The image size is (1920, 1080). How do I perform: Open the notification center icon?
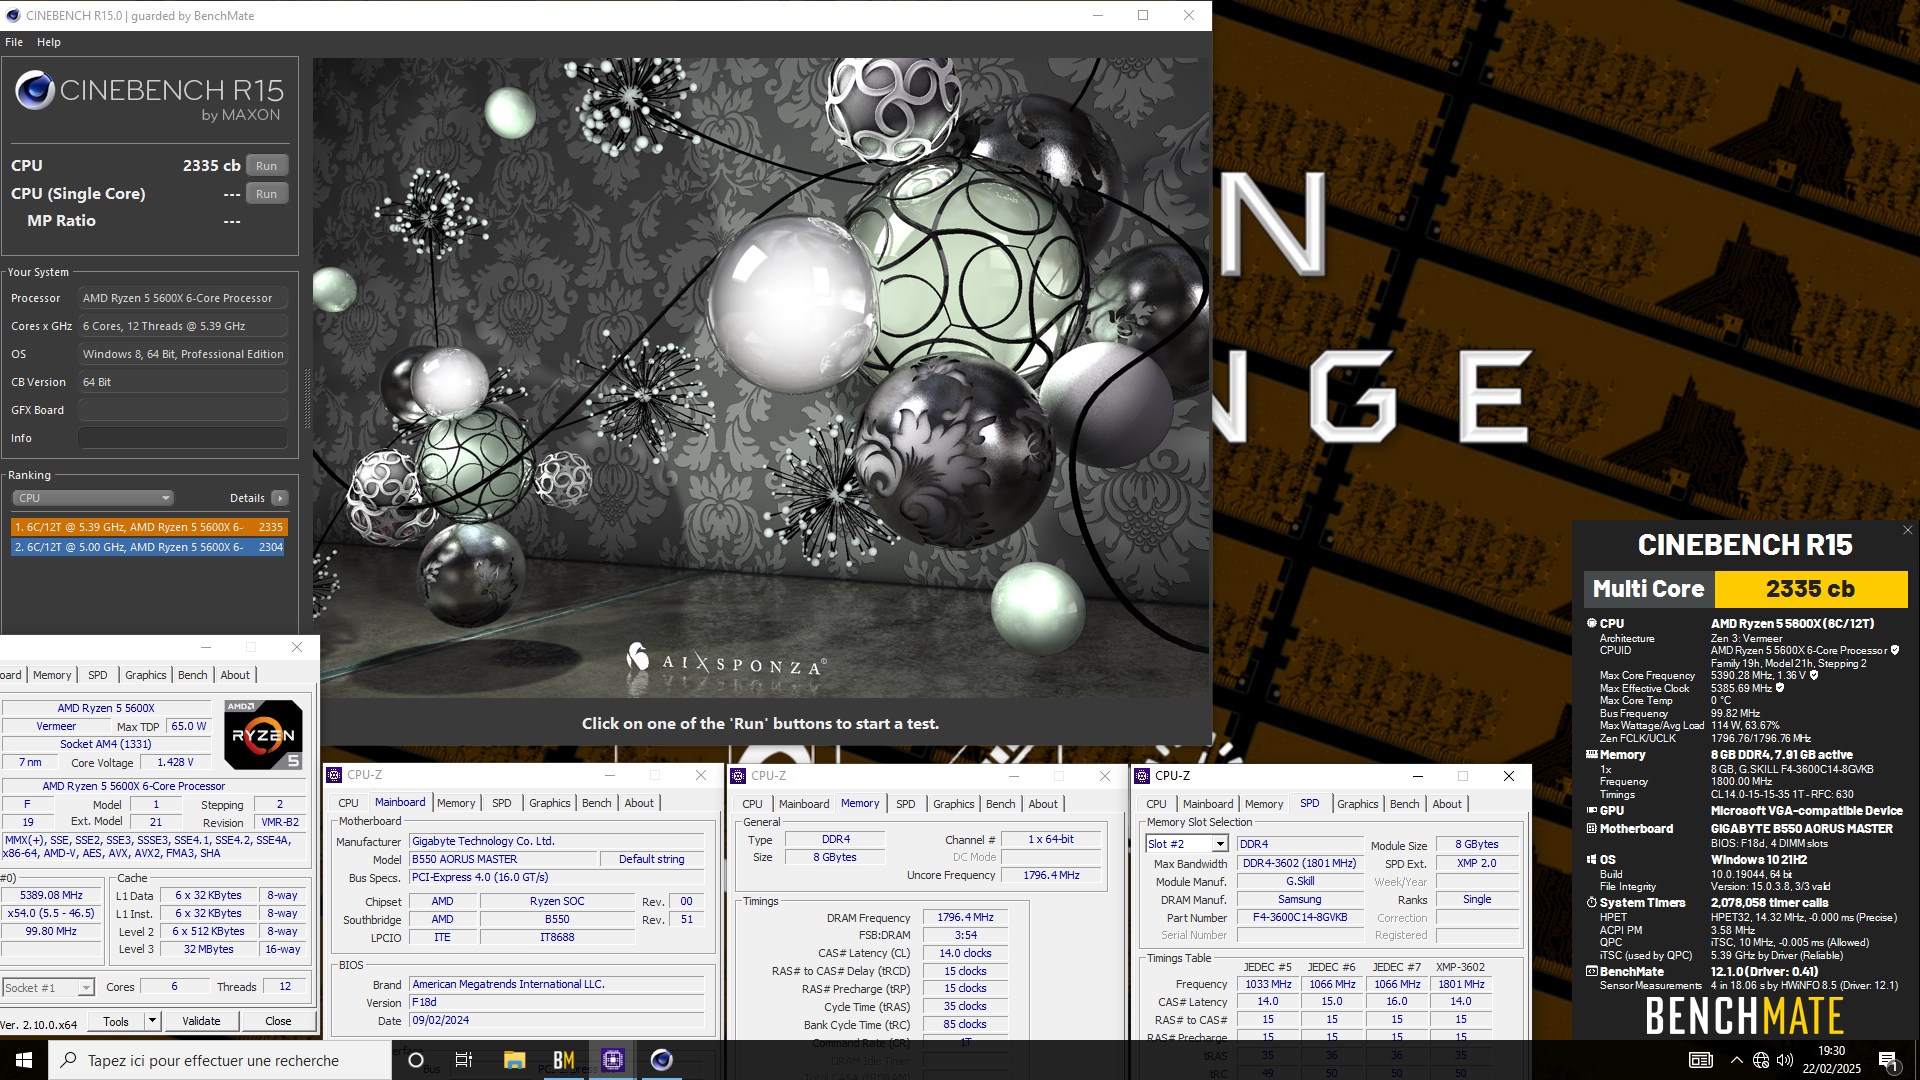coord(1889,1060)
